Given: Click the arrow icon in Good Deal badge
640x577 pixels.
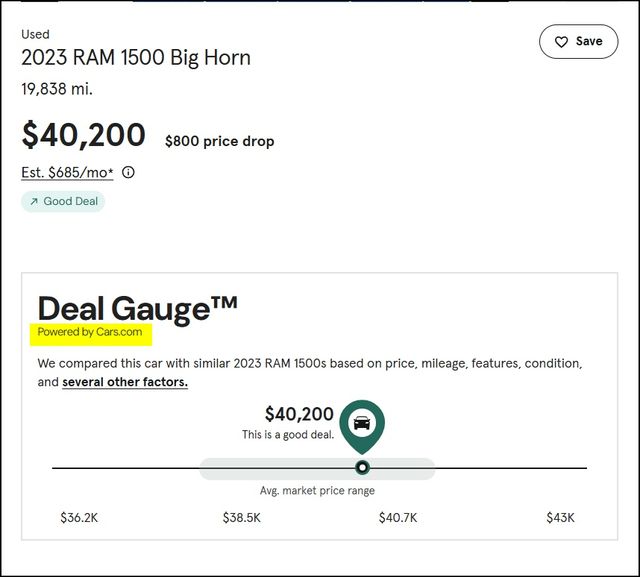Looking at the screenshot, I should pos(34,202).
